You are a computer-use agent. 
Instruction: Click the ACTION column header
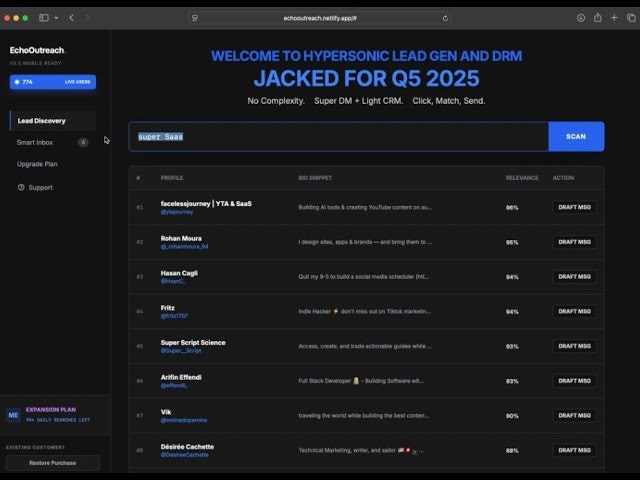click(563, 178)
